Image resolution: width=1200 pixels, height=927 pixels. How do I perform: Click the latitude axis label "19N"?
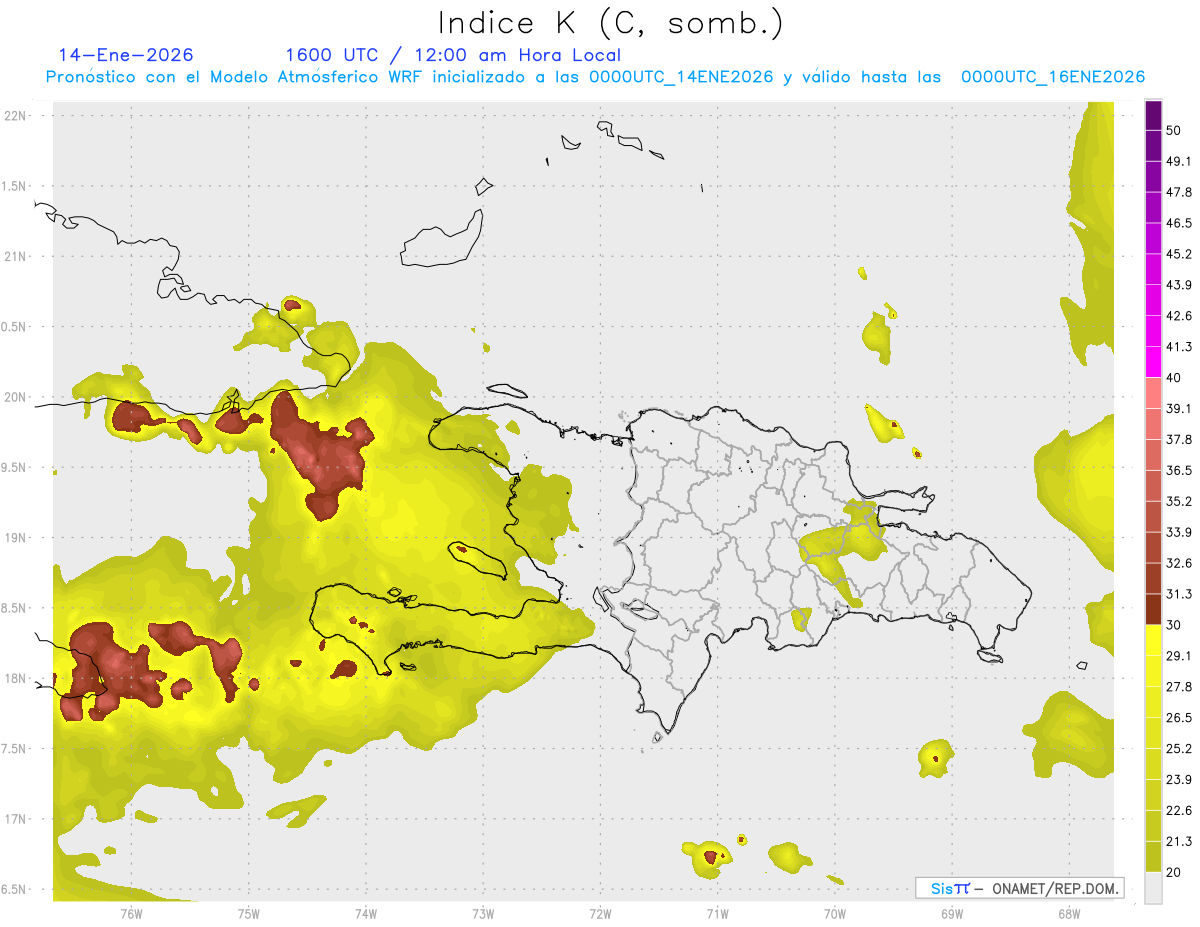pyautogui.click(x=15, y=538)
